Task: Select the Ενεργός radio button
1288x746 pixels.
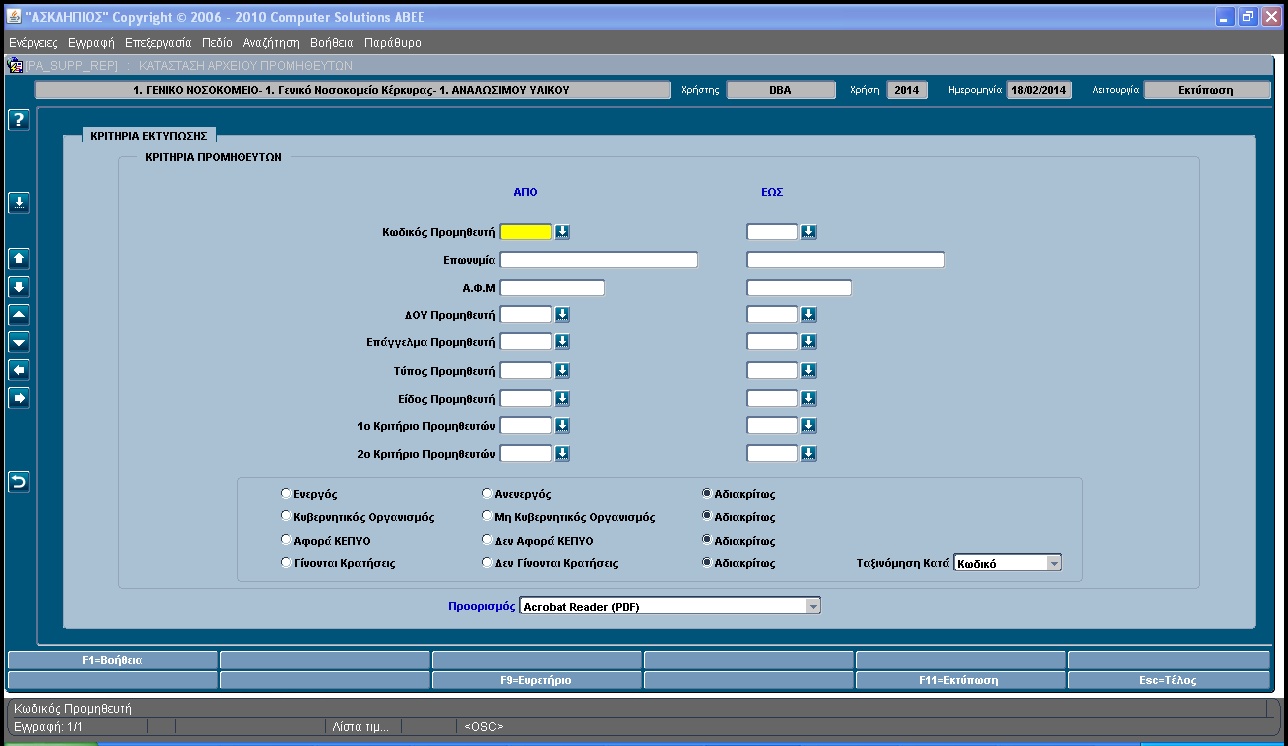Action: [x=287, y=494]
